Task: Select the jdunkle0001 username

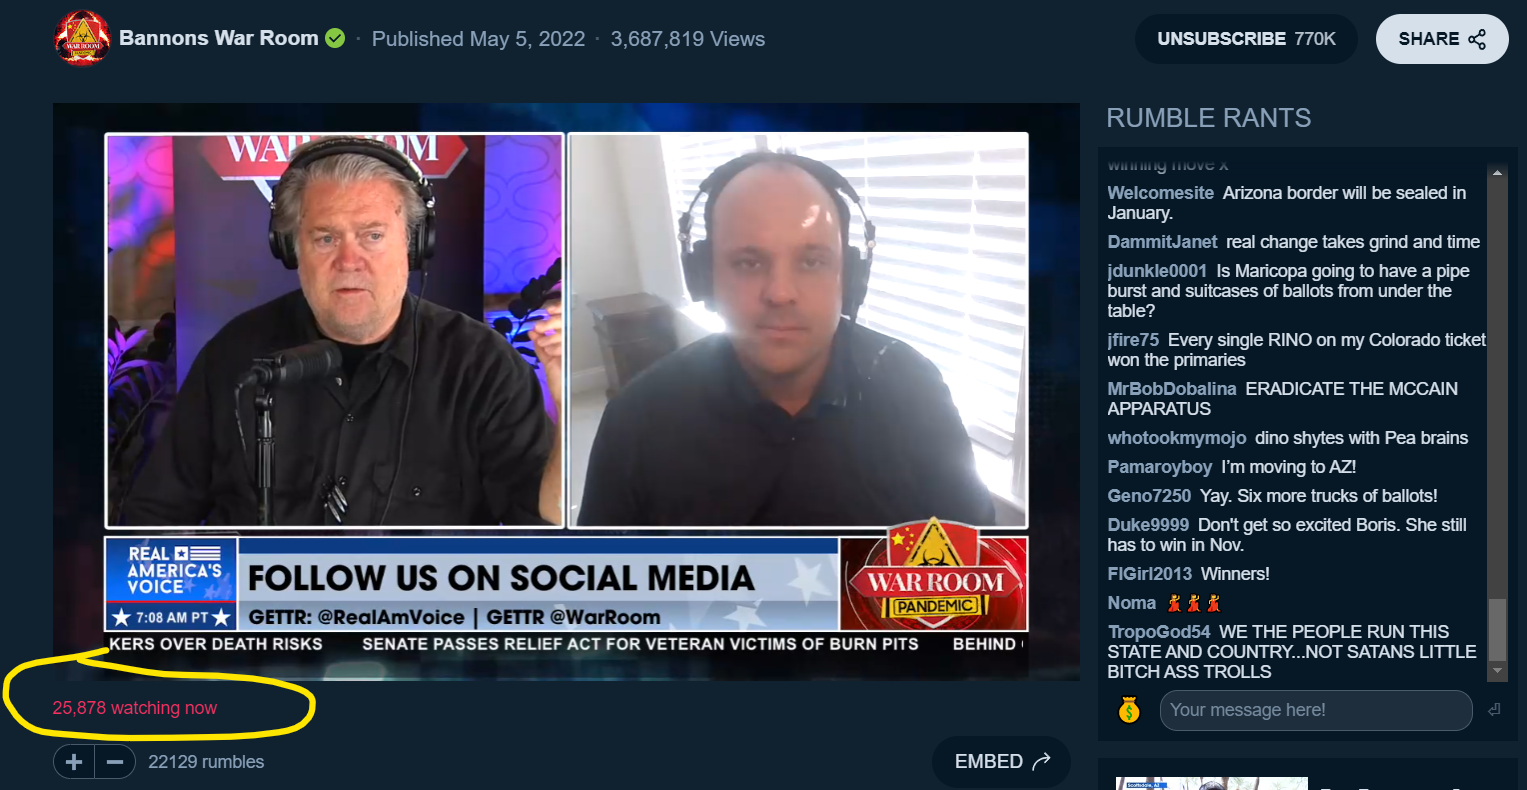Action: [1157, 271]
